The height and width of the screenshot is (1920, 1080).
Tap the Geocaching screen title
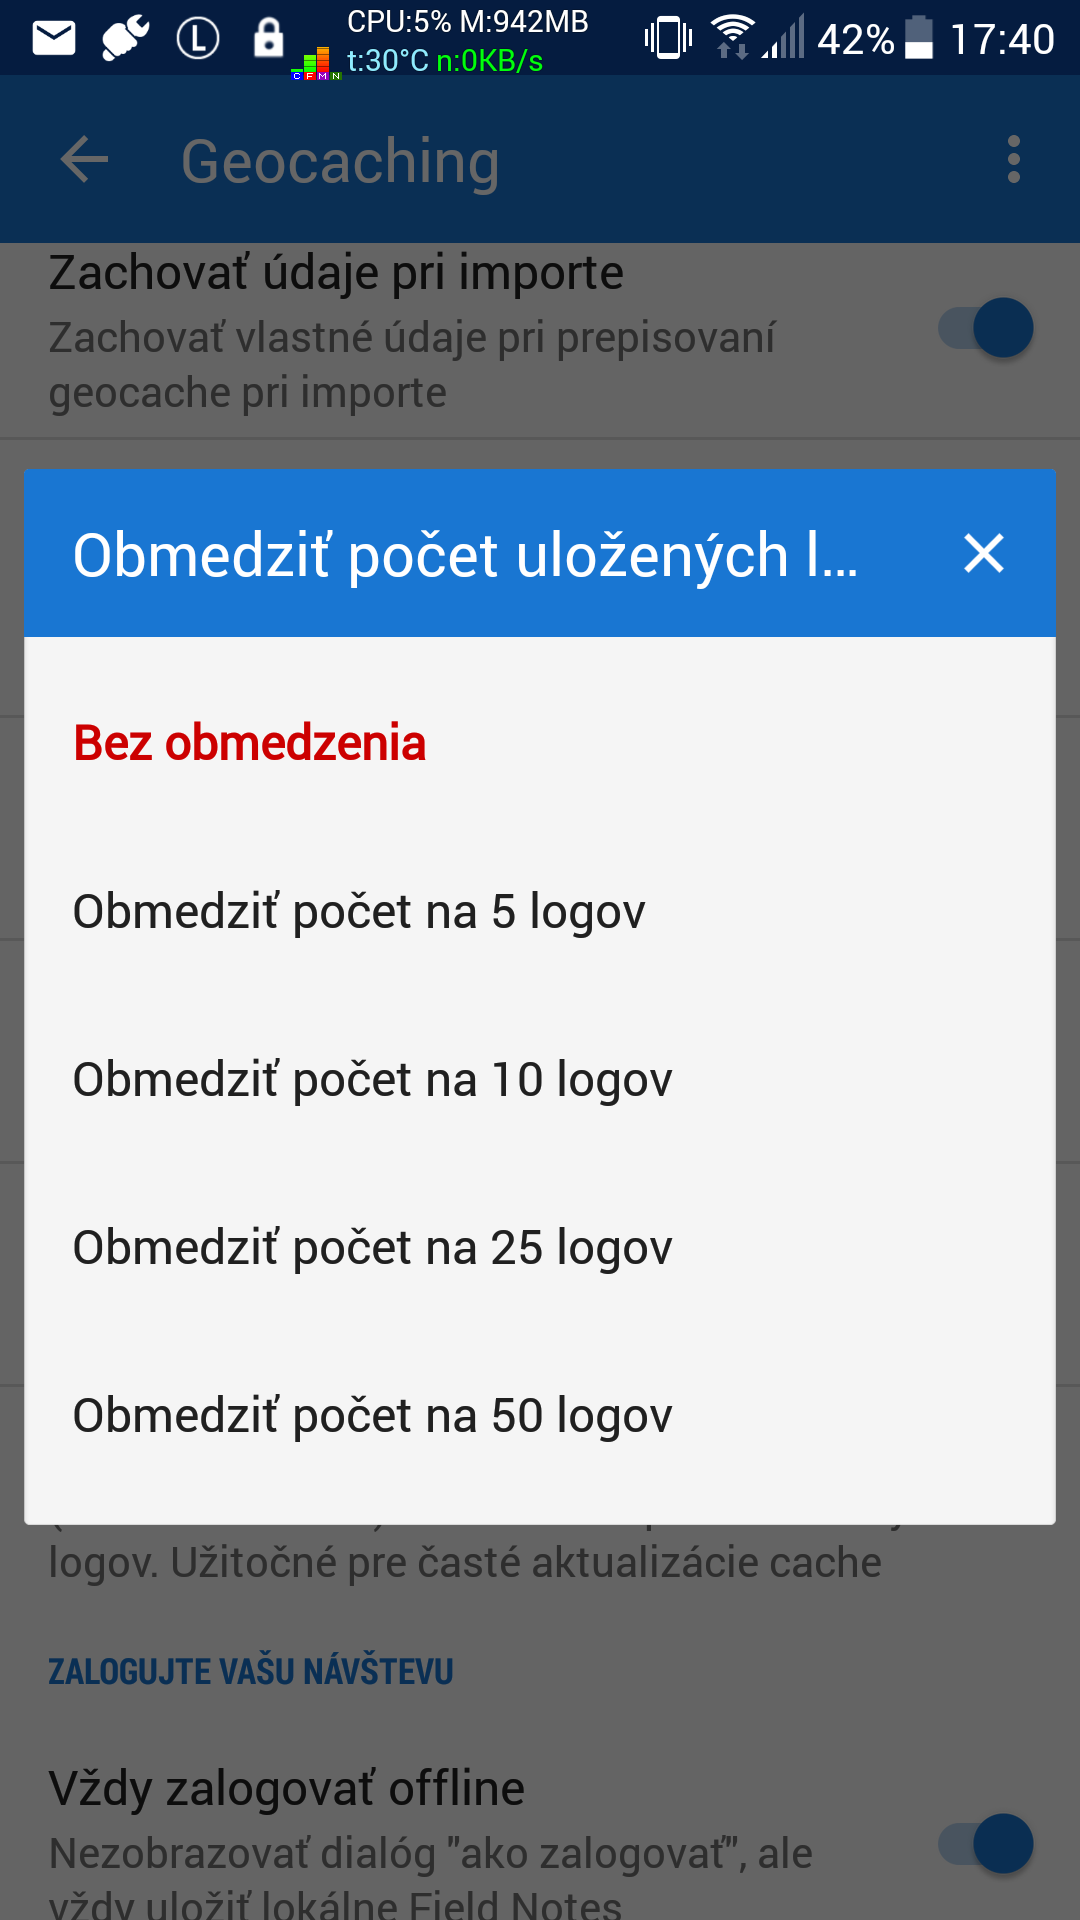tap(340, 161)
